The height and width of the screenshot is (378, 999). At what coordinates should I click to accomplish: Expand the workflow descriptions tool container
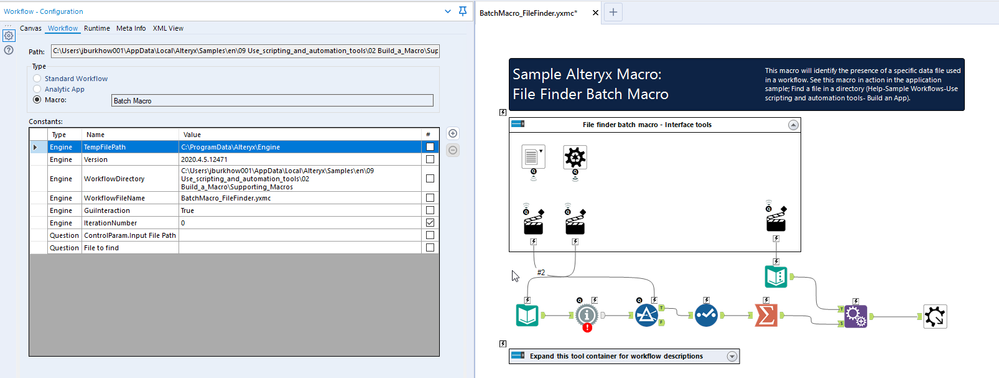[x=731, y=356]
